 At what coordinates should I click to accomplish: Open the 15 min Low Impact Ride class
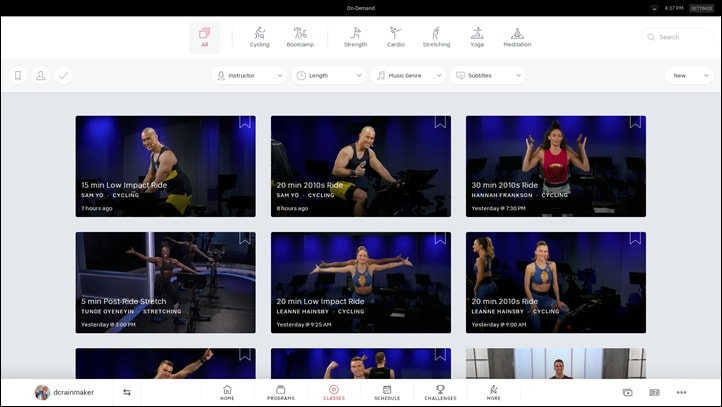pyautogui.click(x=165, y=166)
